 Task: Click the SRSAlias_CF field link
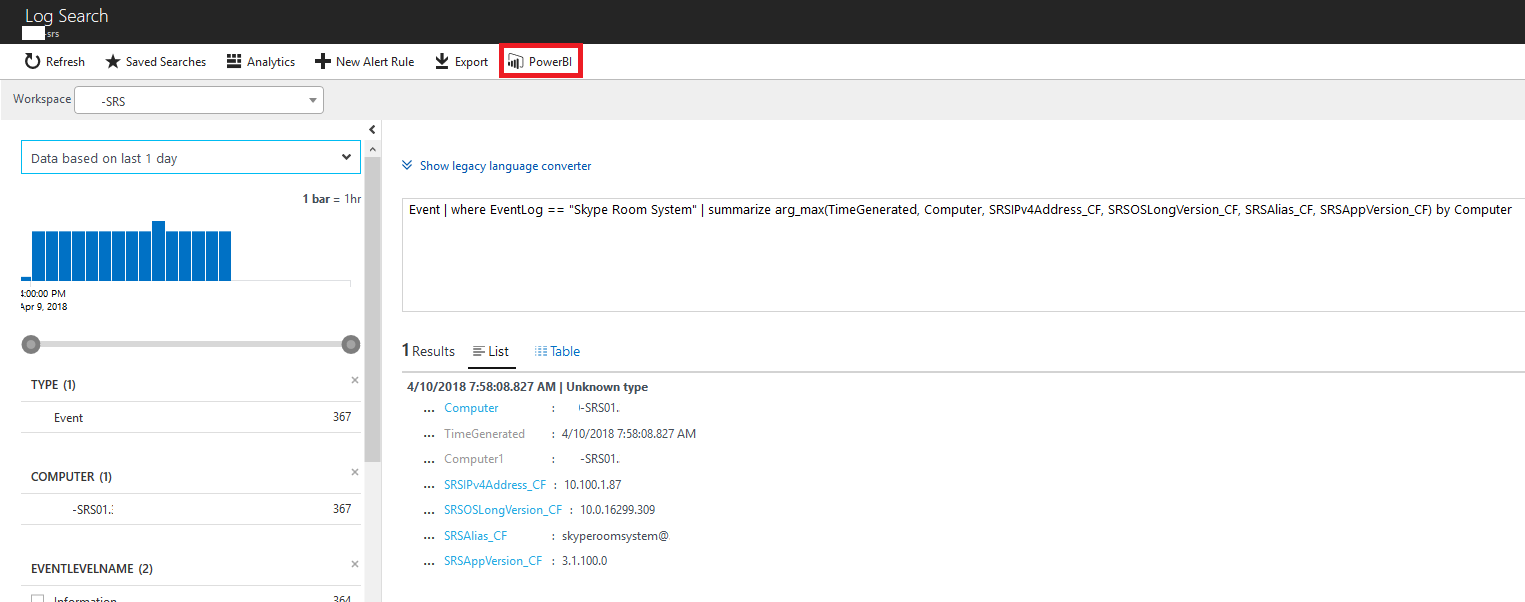coord(475,536)
